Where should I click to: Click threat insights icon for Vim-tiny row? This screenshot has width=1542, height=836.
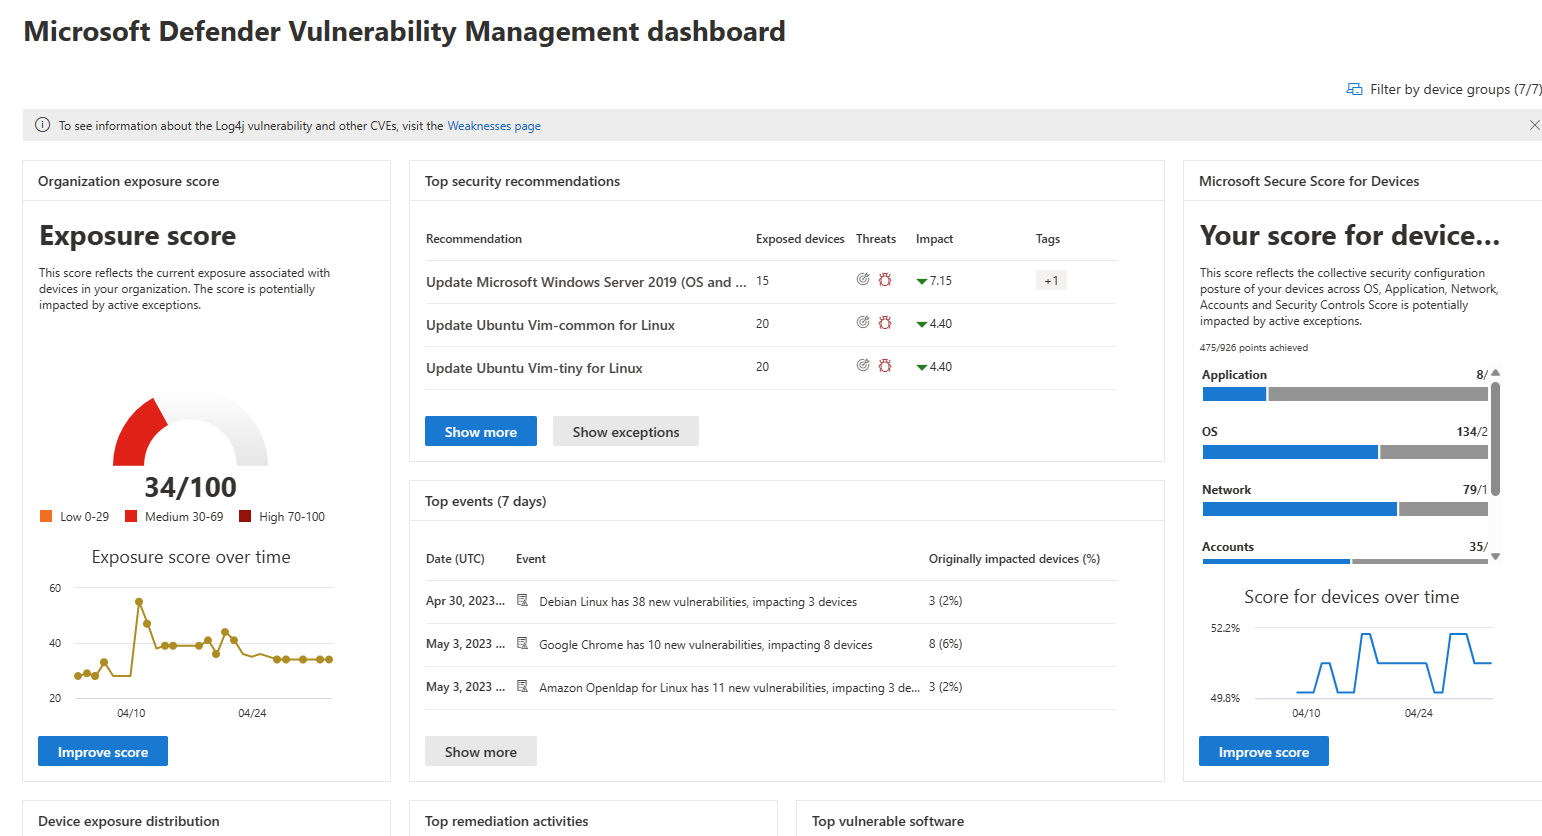pos(863,366)
